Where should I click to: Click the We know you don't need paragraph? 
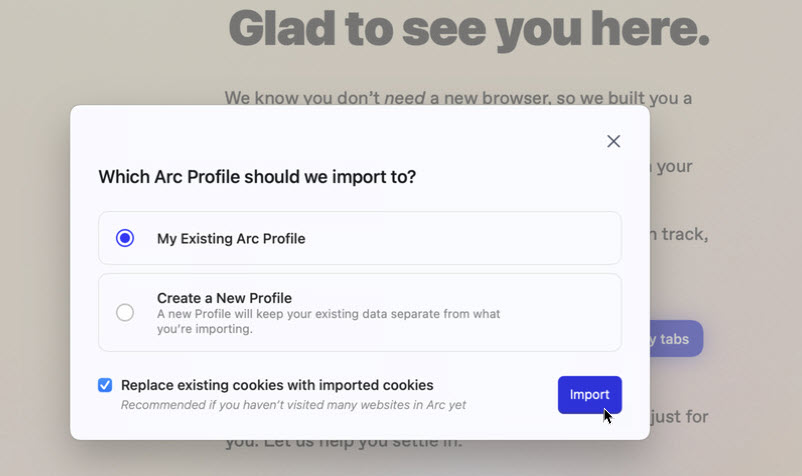(458, 98)
